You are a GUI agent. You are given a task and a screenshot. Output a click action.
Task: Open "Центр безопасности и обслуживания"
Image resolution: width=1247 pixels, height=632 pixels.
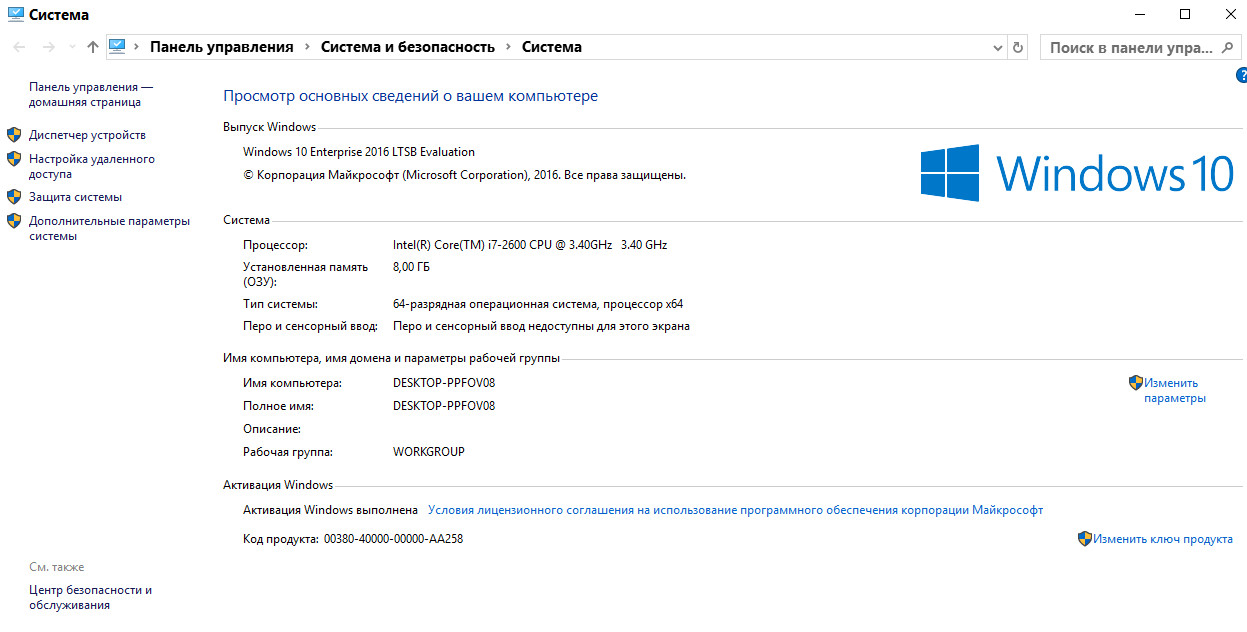(x=90, y=597)
